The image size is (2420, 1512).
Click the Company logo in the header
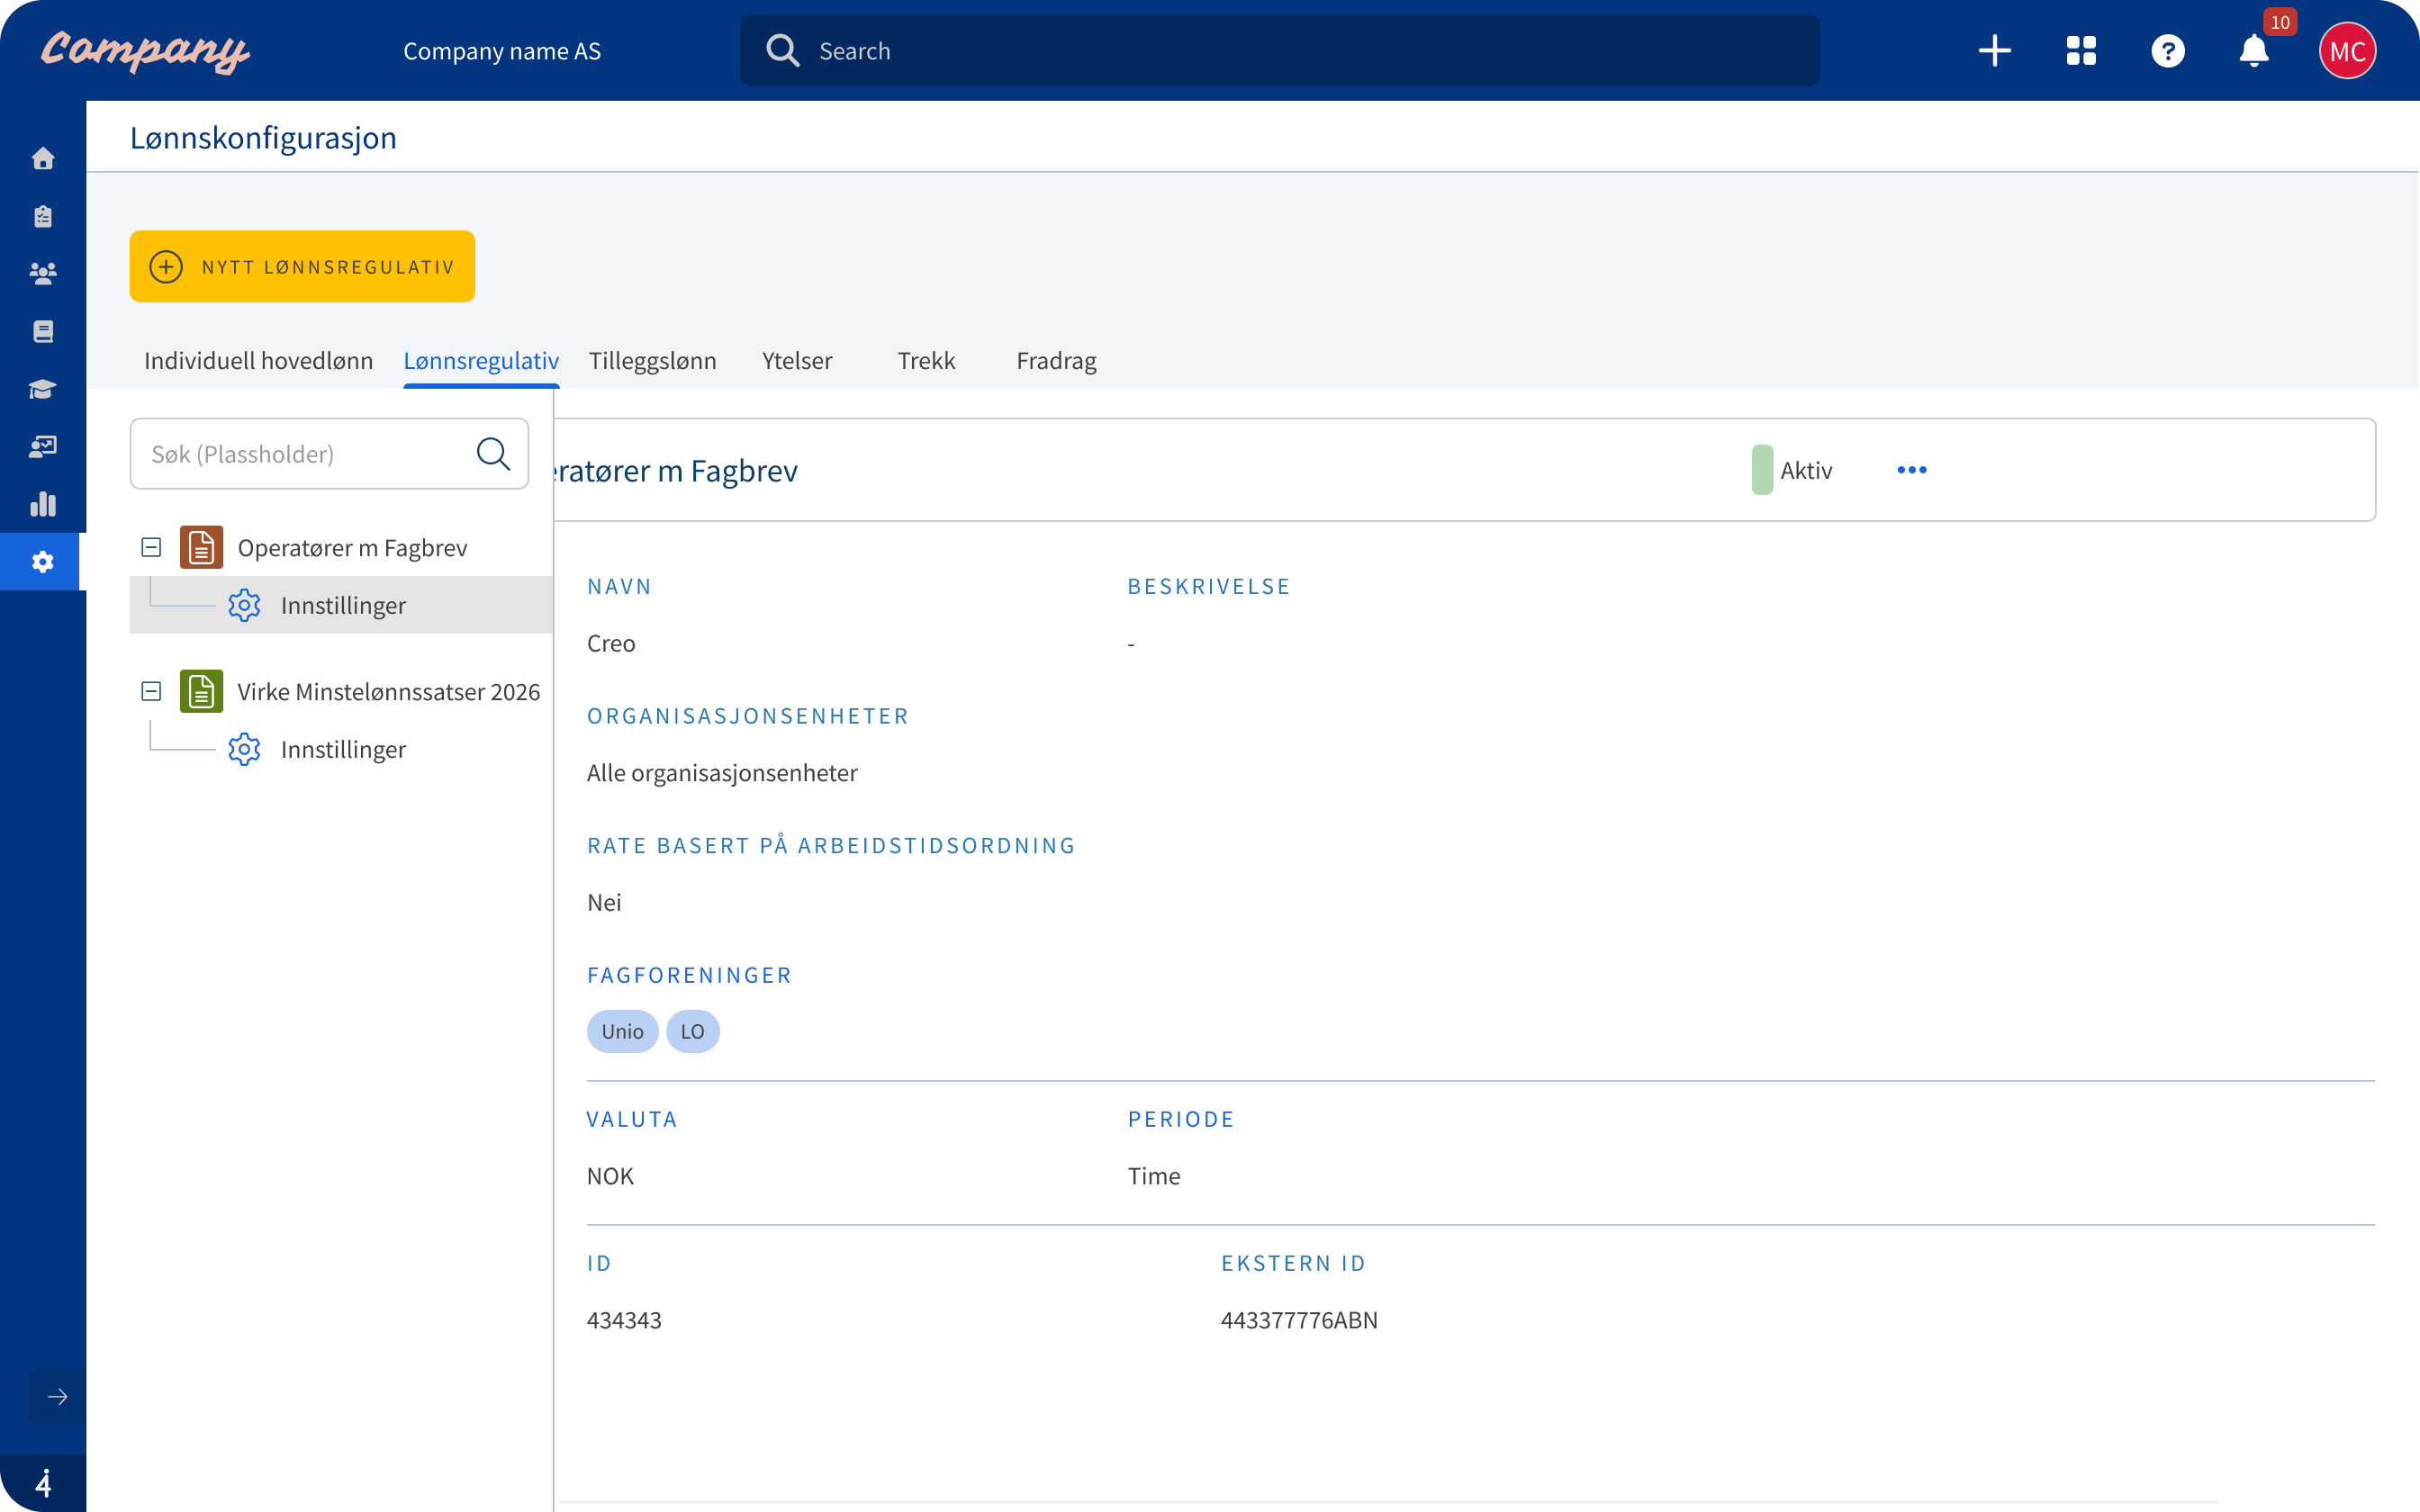click(145, 51)
